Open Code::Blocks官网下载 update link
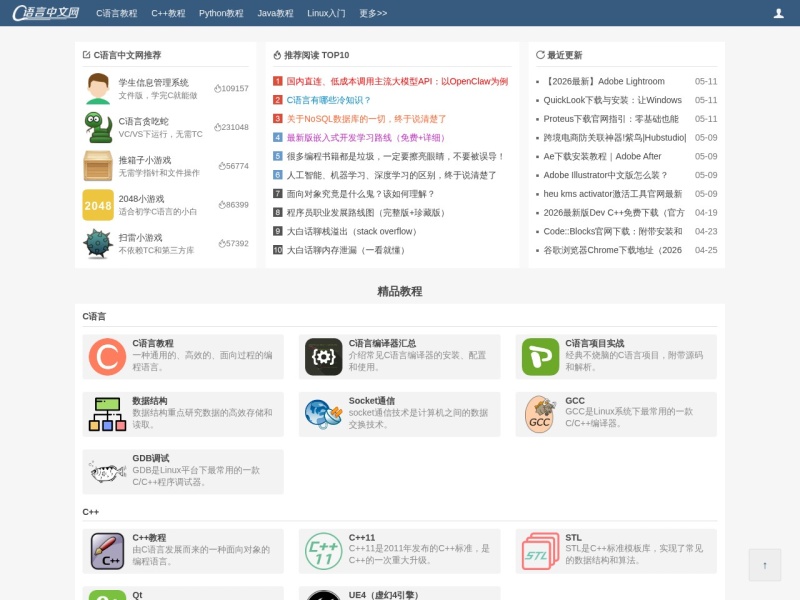Viewport: 800px width, 600px height. [x=613, y=231]
